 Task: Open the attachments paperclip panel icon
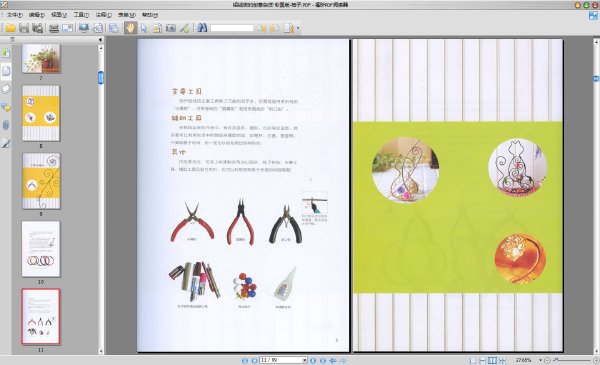tap(6, 125)
